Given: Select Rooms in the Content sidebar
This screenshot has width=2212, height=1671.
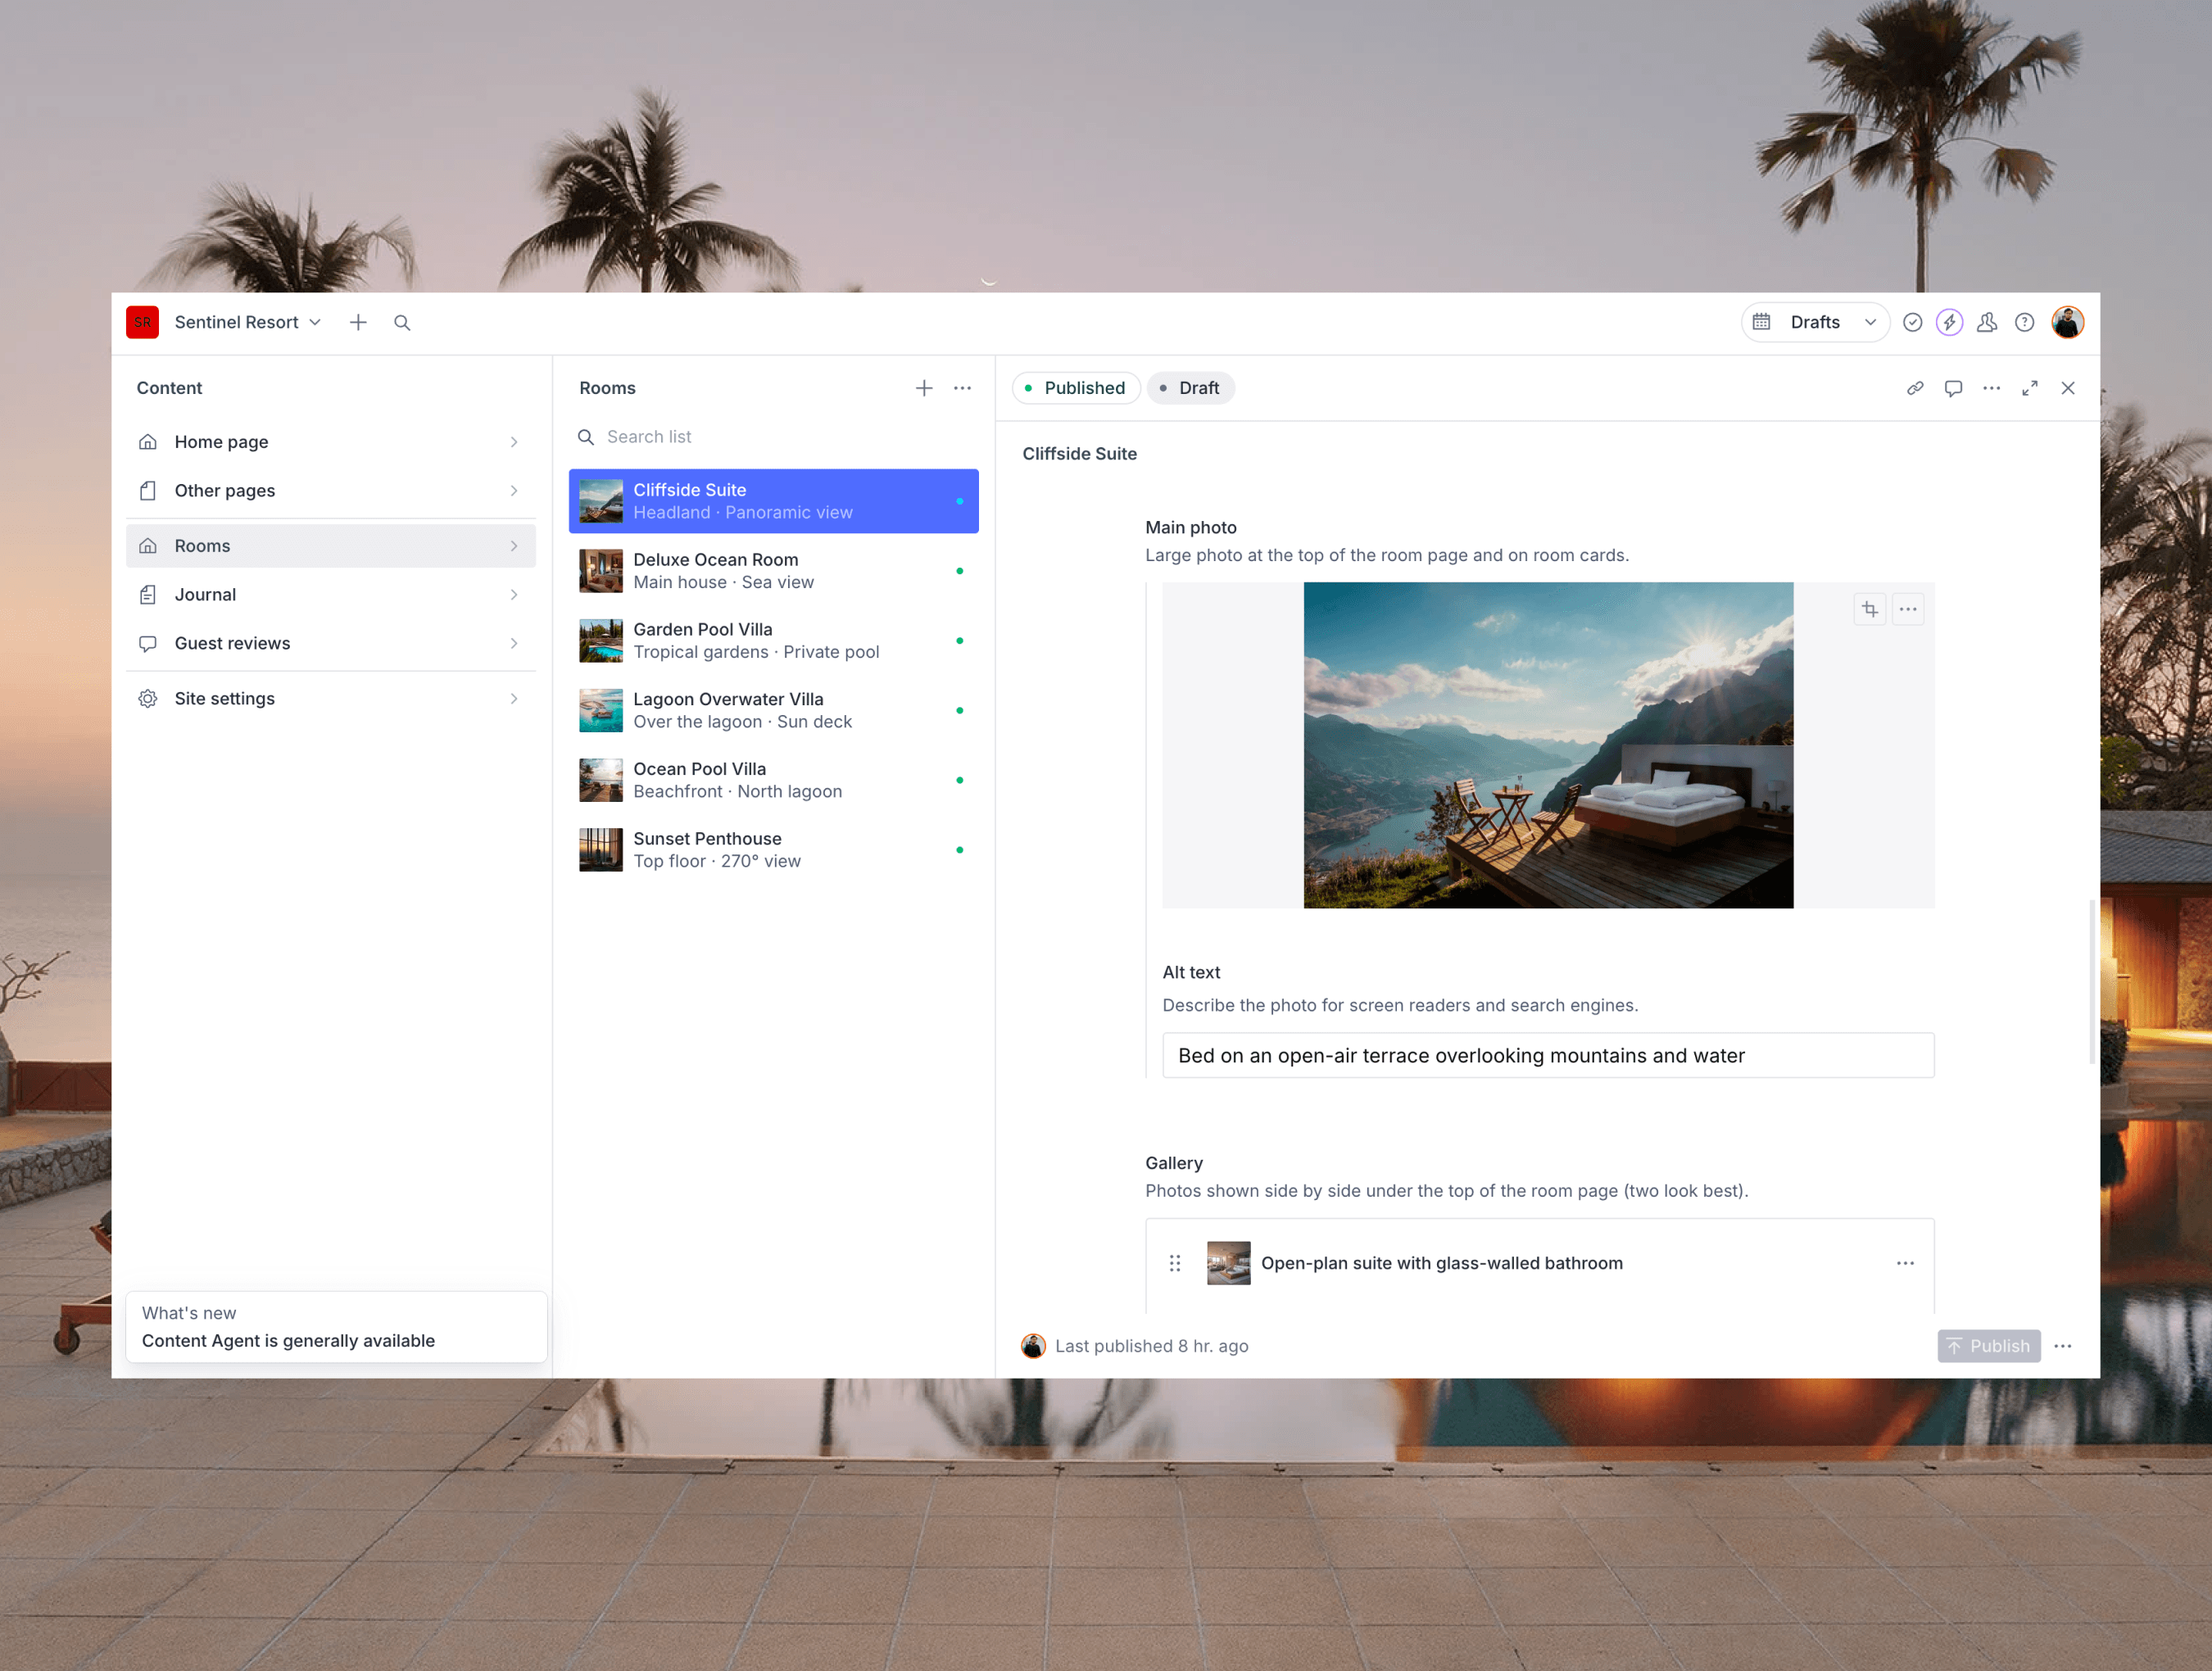Looking at the screenshot, I should tap(331, 546).
